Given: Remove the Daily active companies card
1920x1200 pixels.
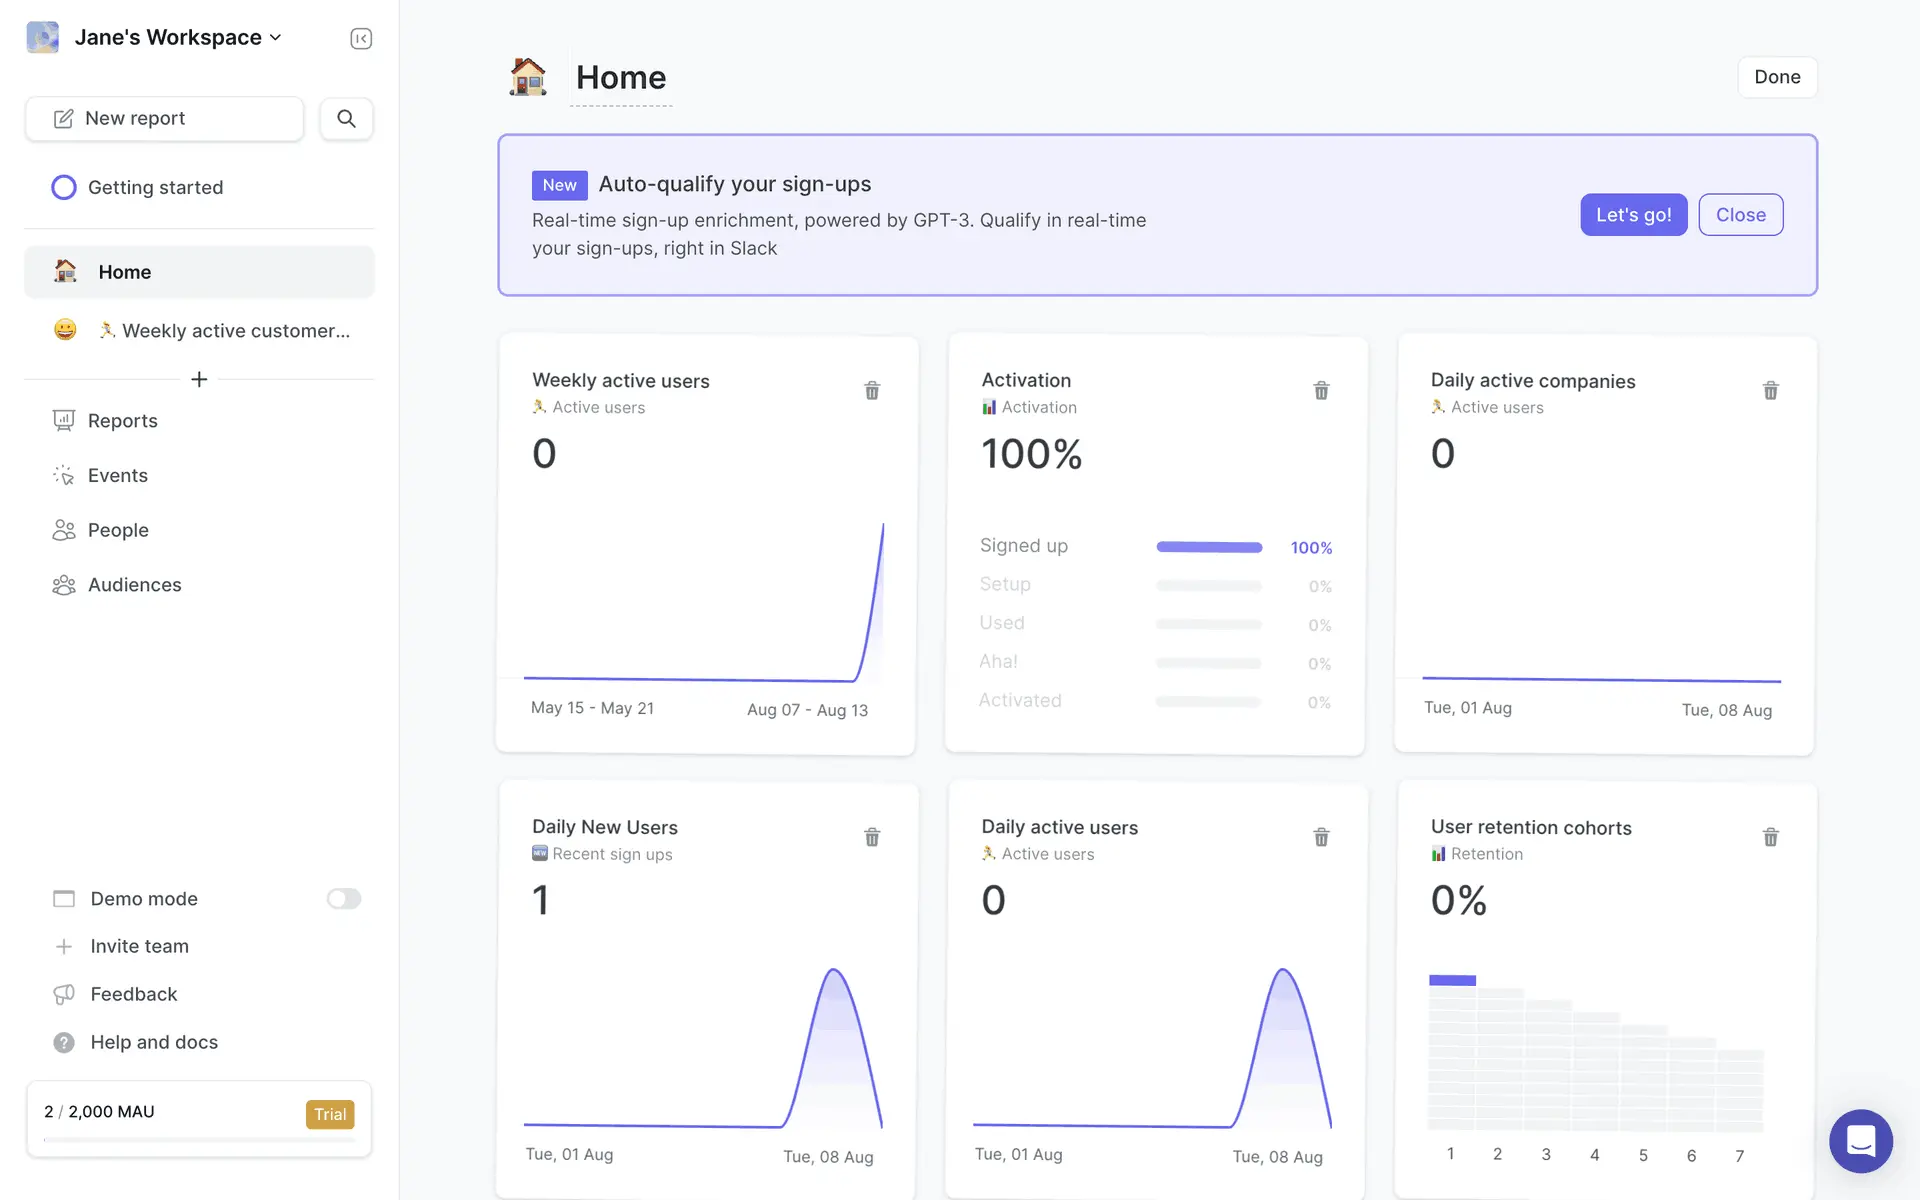Looking at the screenshot, I should [x=1770, y=390].
